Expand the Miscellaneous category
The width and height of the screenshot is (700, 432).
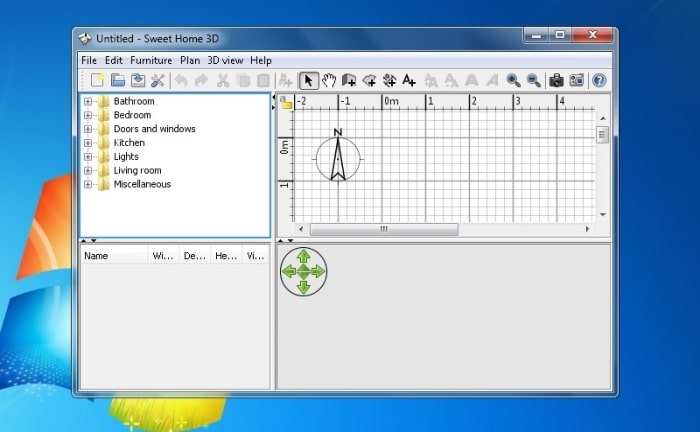(88, 184)
